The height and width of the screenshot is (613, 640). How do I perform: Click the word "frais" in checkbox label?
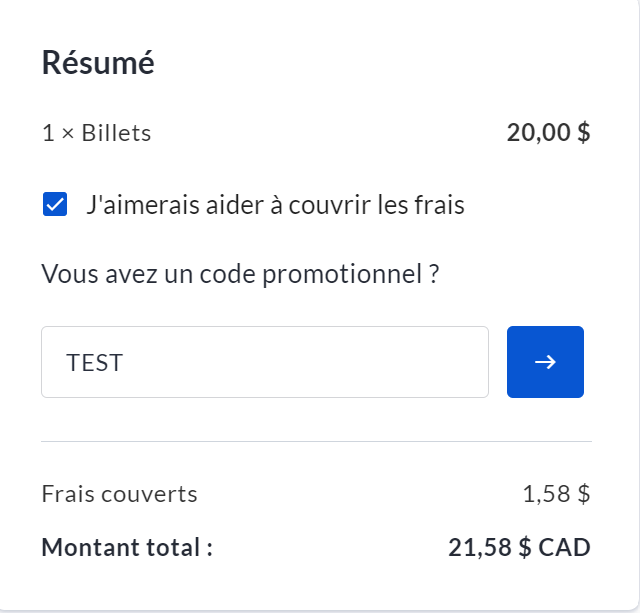pyautogui.click(x=440, y=206)
